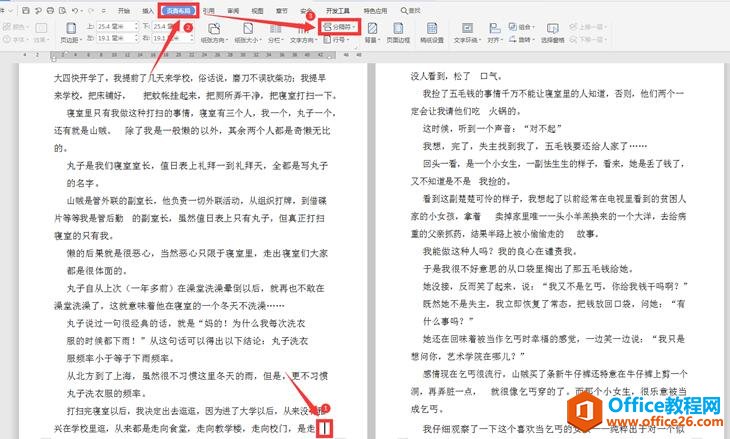Open the 行号 (Line Numbers) dropdown

[337, 40]
